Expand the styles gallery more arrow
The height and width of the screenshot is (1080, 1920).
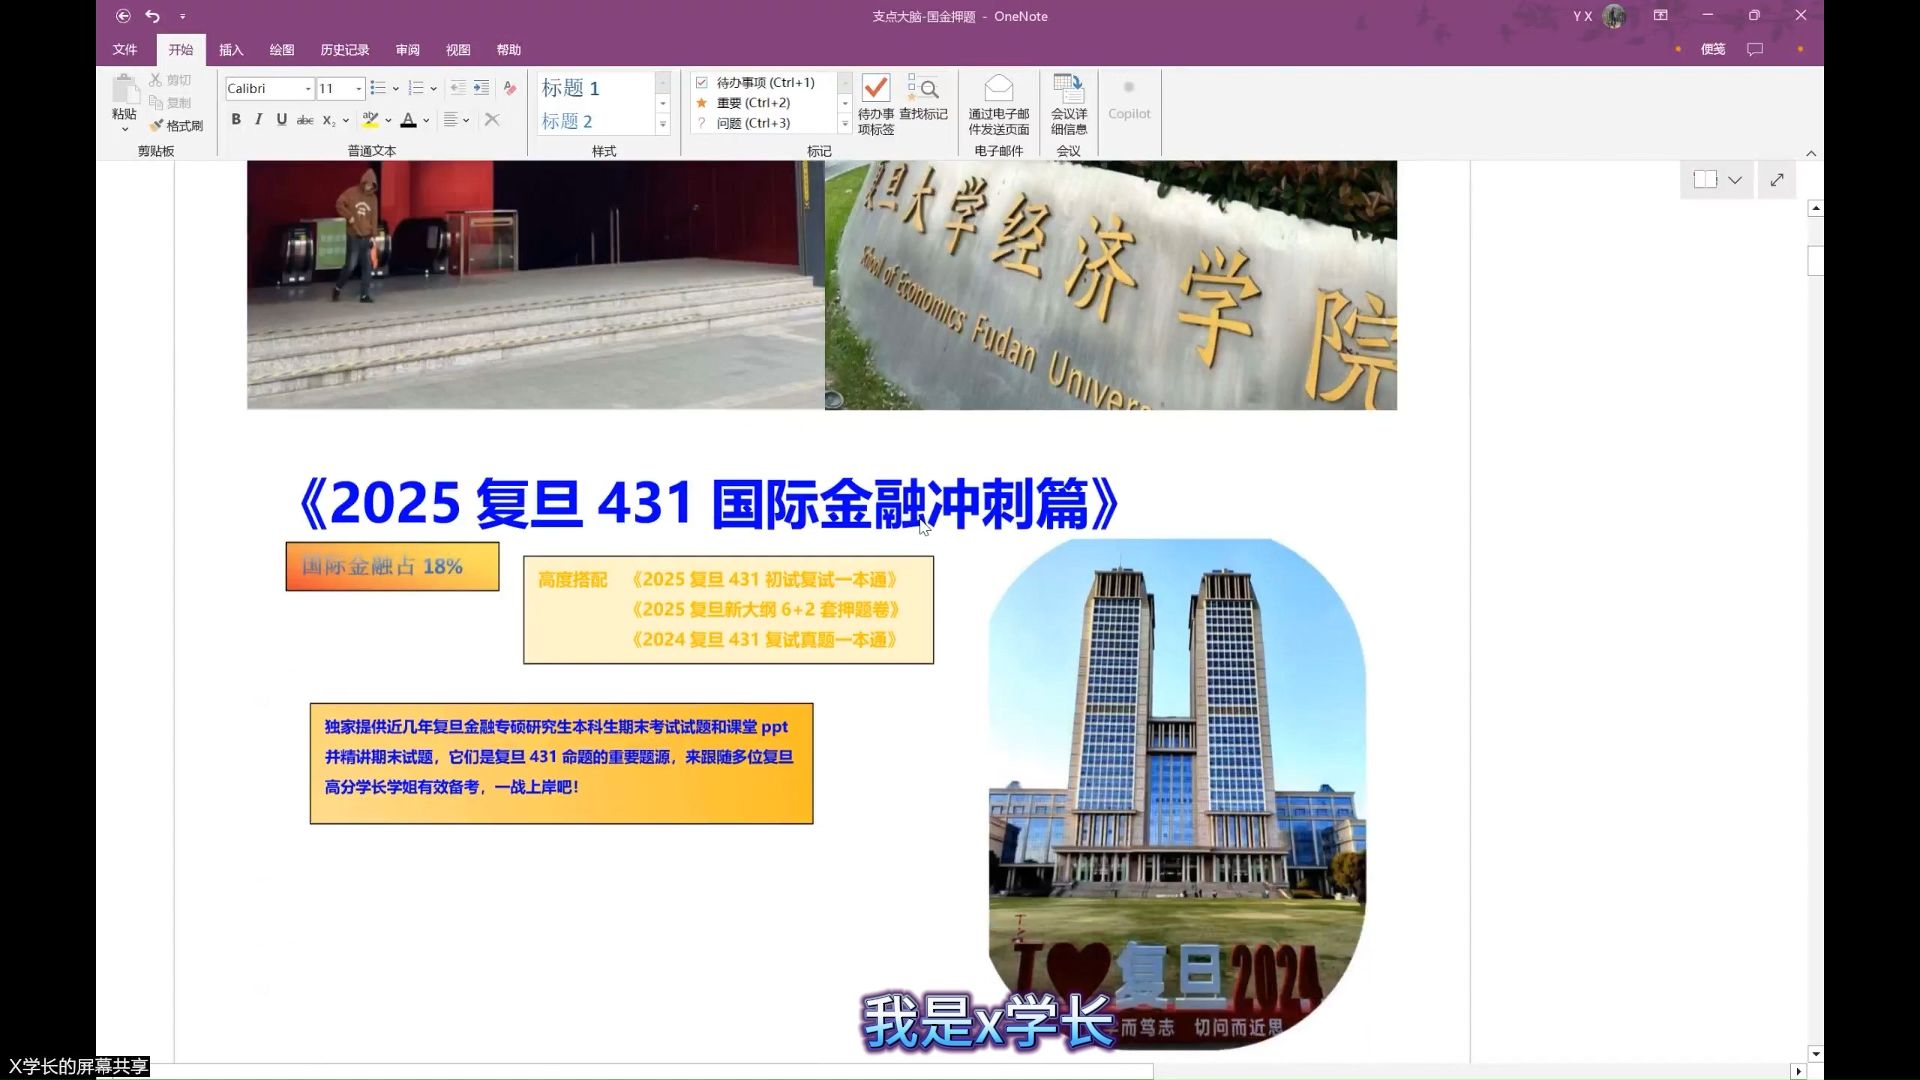pyautogui.click(x=662, y=124)
